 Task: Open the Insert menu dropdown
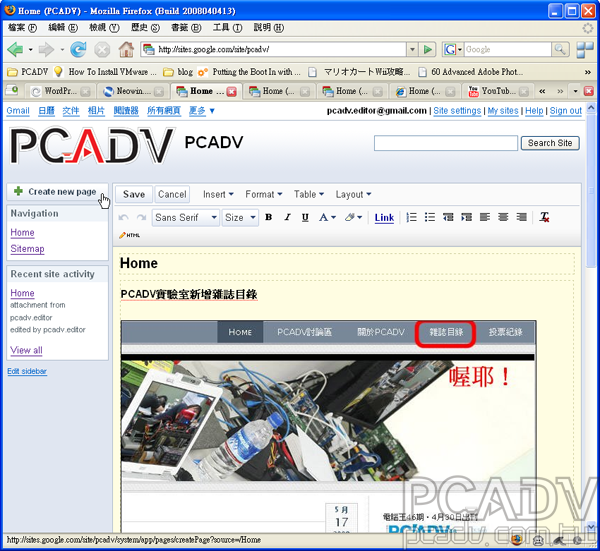218,194
